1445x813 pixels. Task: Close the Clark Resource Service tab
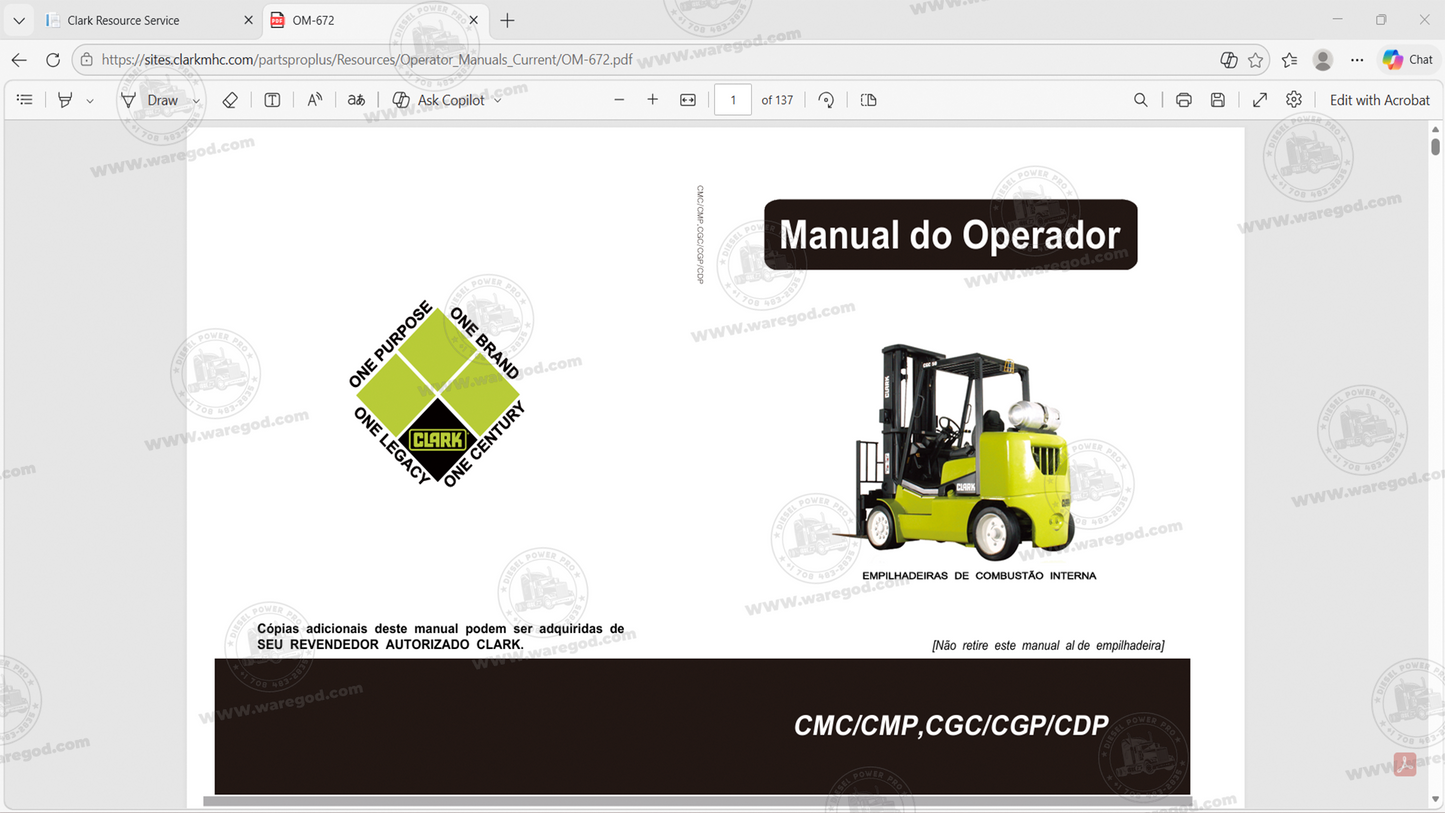[249, 20]
